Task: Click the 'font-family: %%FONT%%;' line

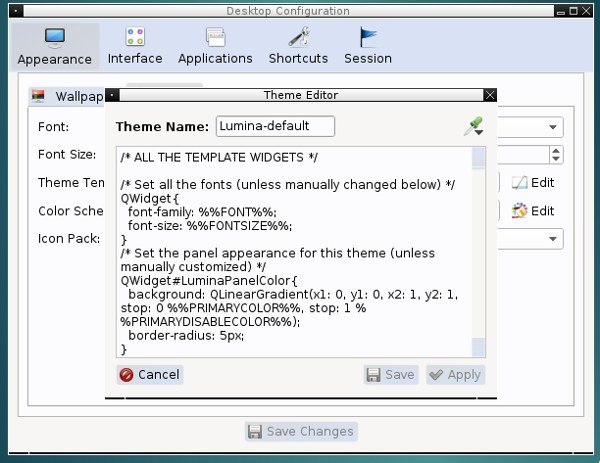Action: click(x=202, y=212)
